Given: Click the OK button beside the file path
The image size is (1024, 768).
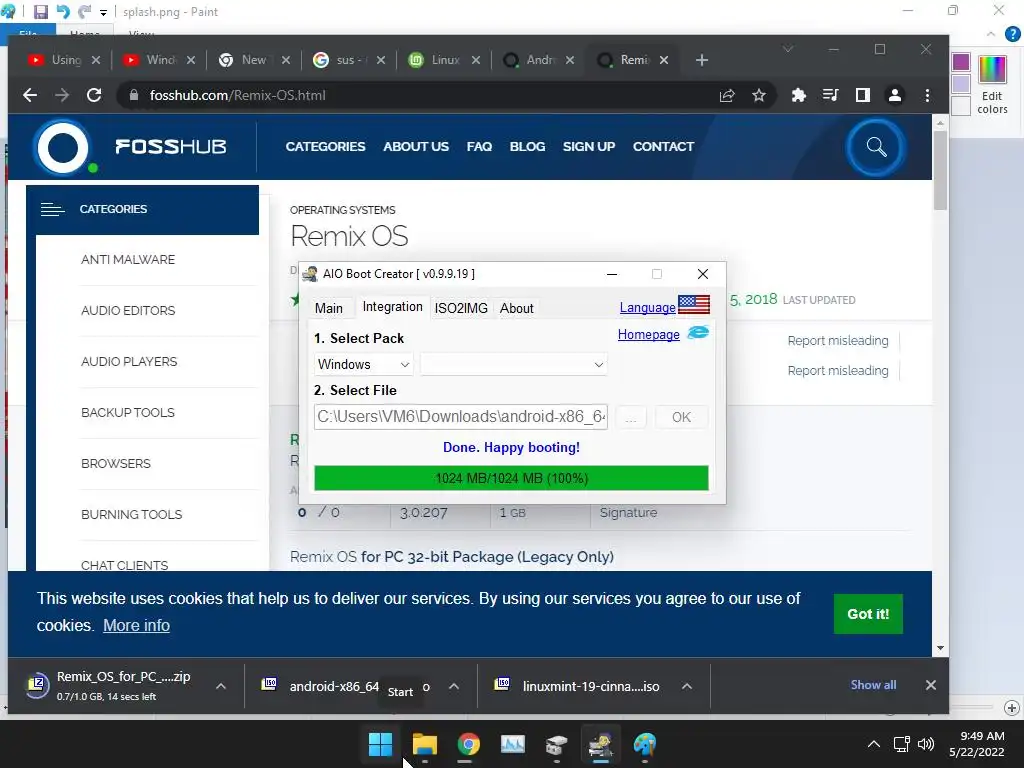Looking at the screenshot, I should click(x=681, y=417).
